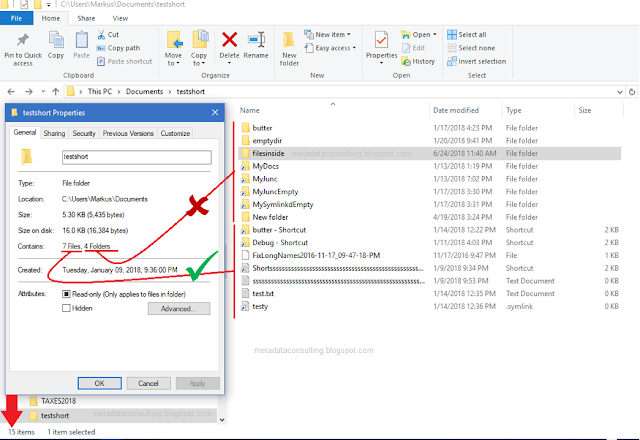Go back with the Back arrow

tap(11, 91)
